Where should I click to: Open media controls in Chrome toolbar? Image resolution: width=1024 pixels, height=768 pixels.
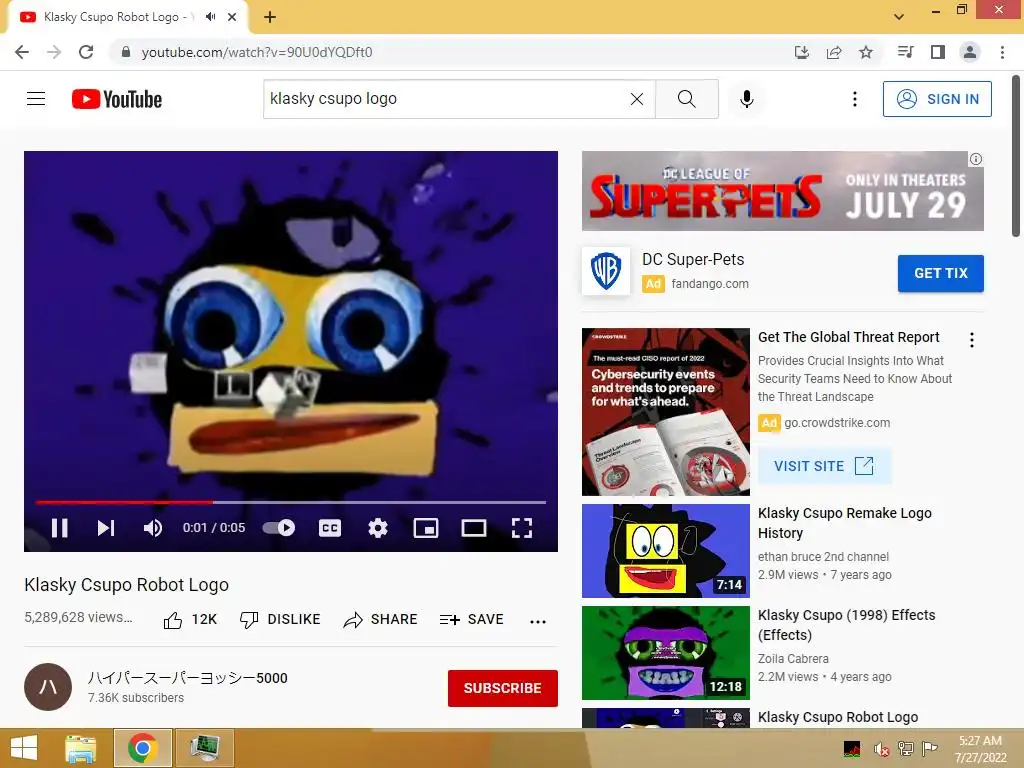[905, 52]
